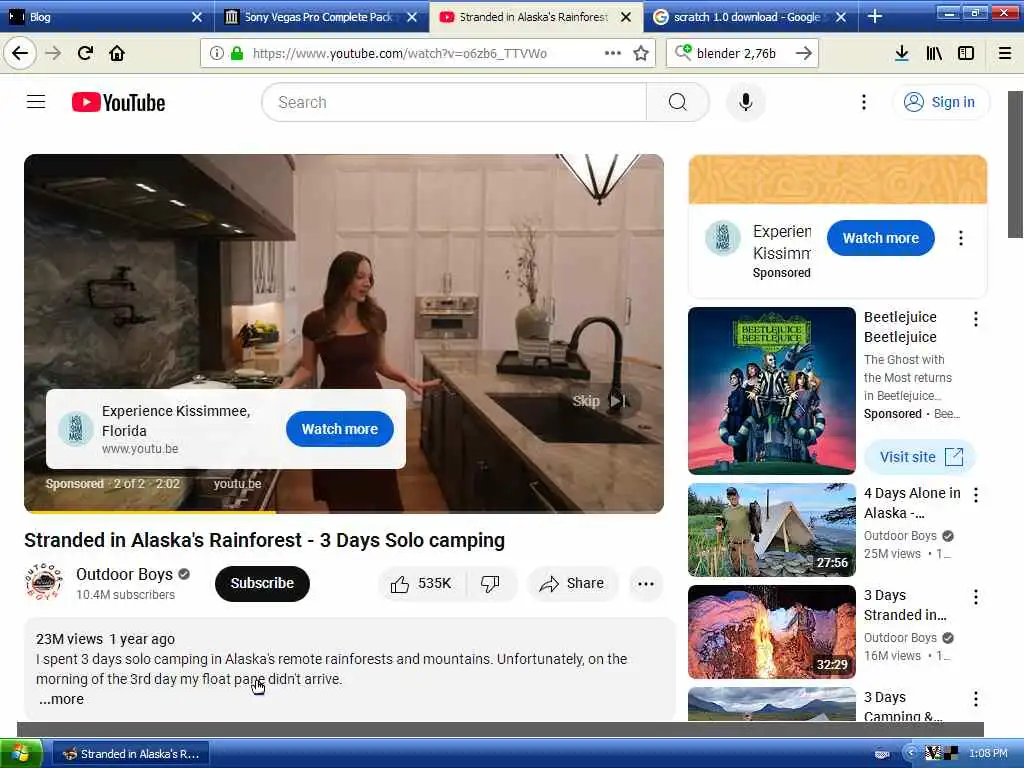Click the browser forward arrow

[x=54, y=53]
